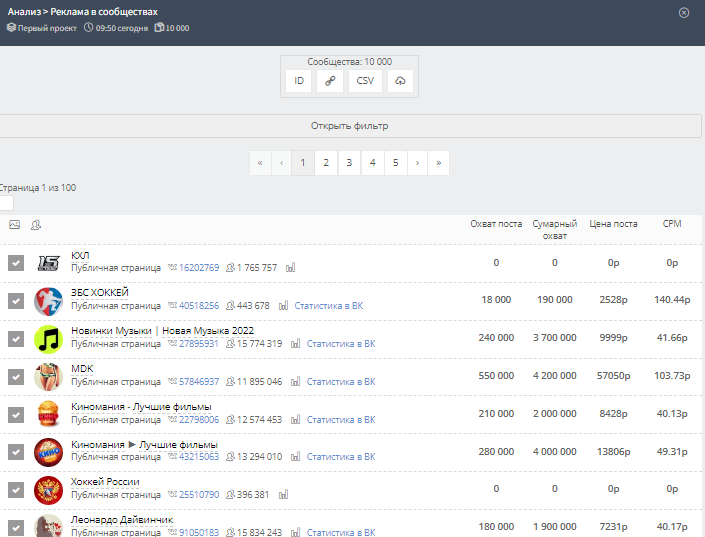Click the count icon beside 10 000

pyautogui.click(x=159, y=27)
